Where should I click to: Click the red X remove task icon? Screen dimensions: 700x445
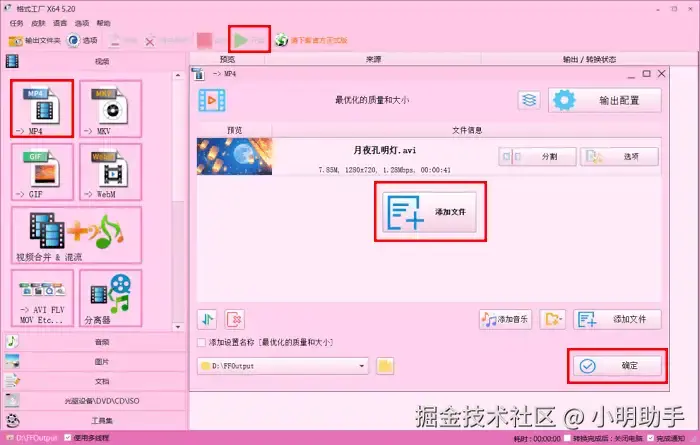[150, 42]
